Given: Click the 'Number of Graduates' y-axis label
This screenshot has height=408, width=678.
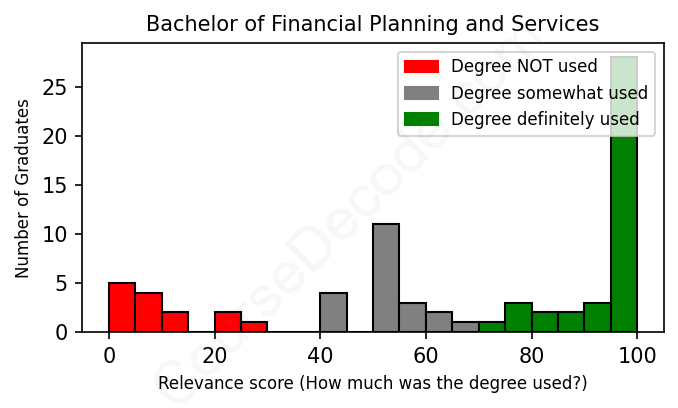Looking at the screenshot, I should point(22,188).
